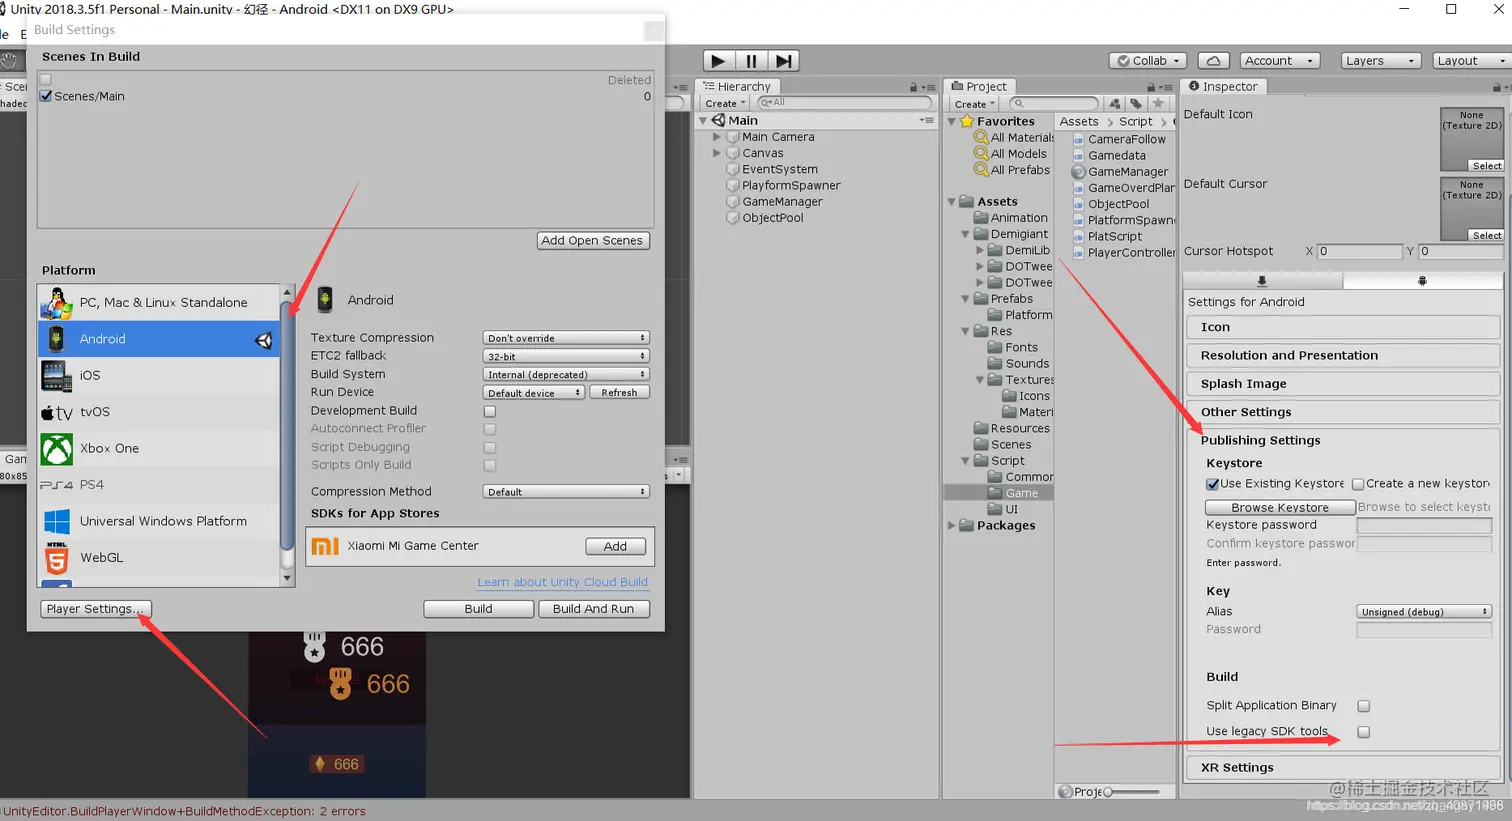The image size is (1512, 821).
Task: Click the Build button
Action: [478, 609]
